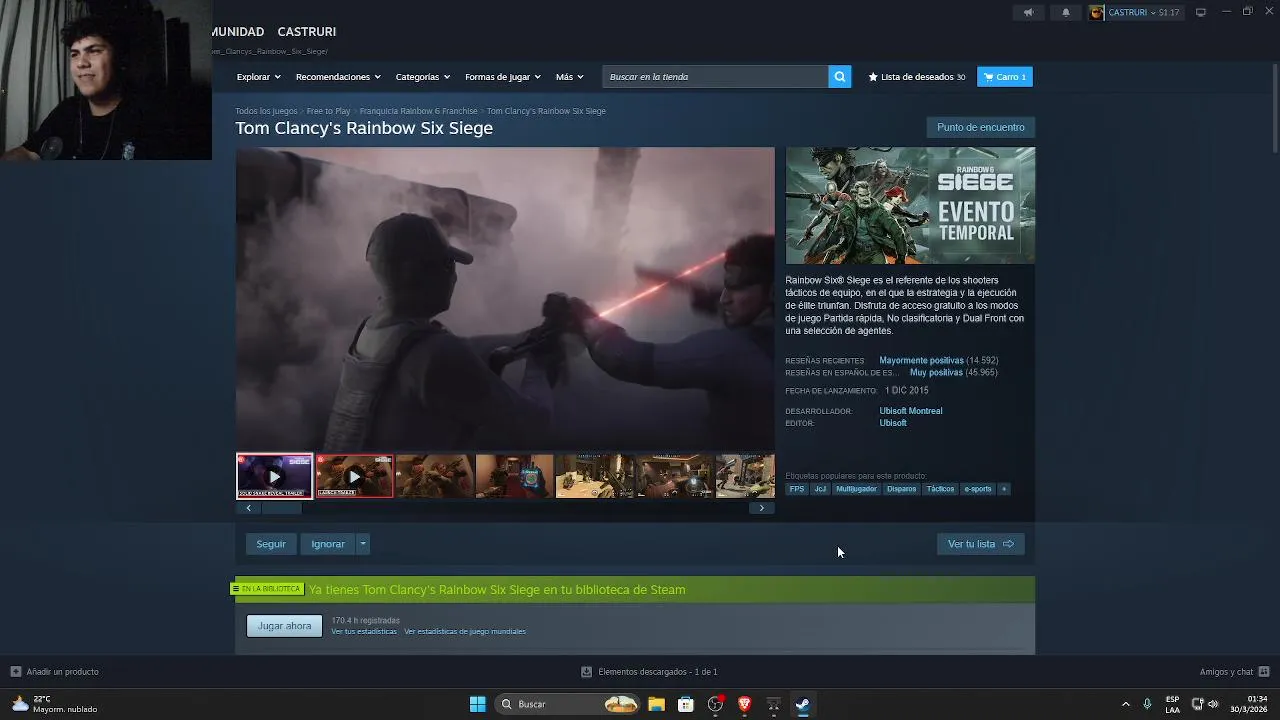This screenshot has height=720, width=1280.
Task: Open Lista de deseados
Action: point(917,77)
